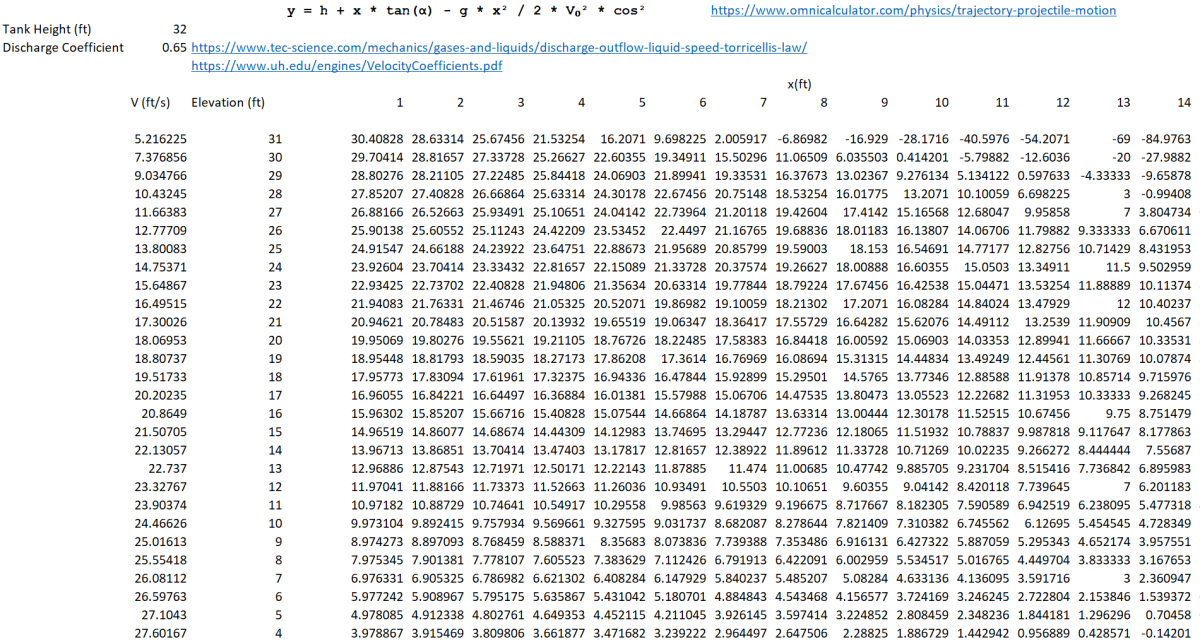Select the Tank Height value cell 32

click(x=179, y=29)
